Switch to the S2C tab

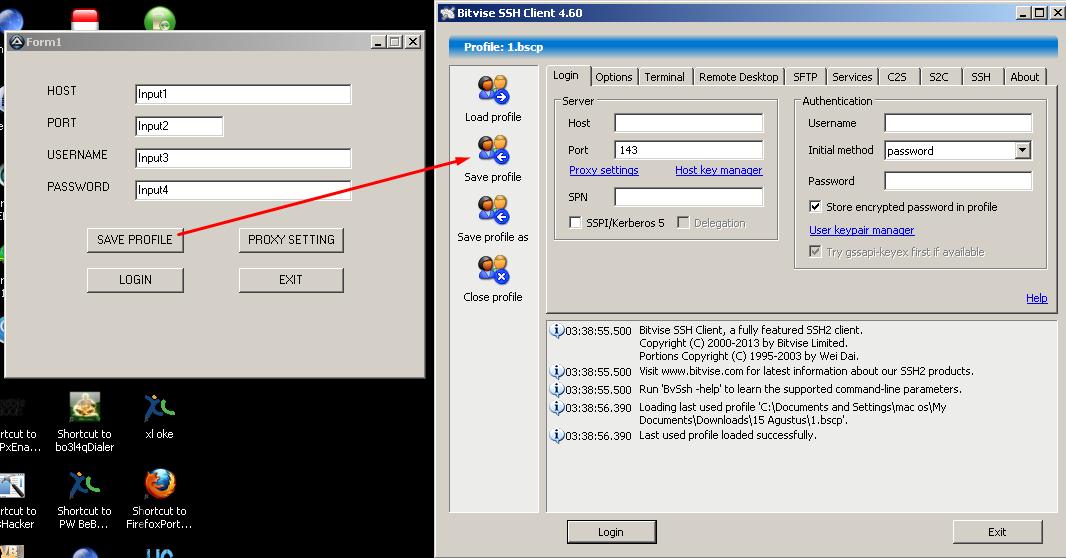click(939, 77)
